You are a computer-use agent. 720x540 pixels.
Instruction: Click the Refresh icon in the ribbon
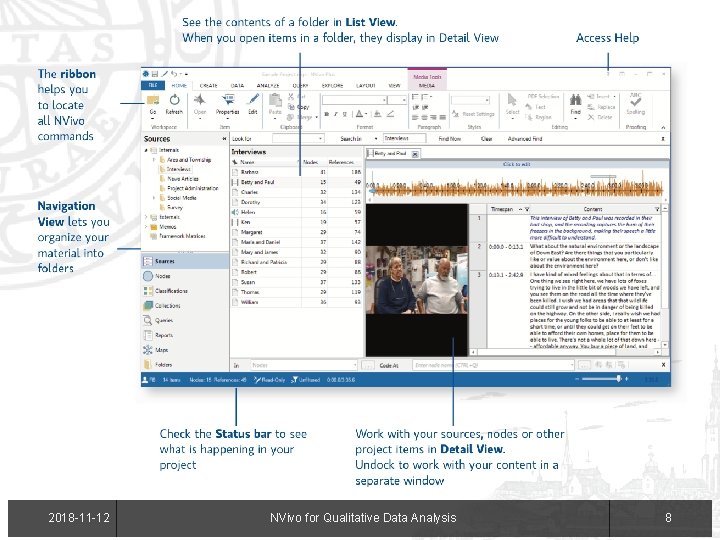pos(174,100)
